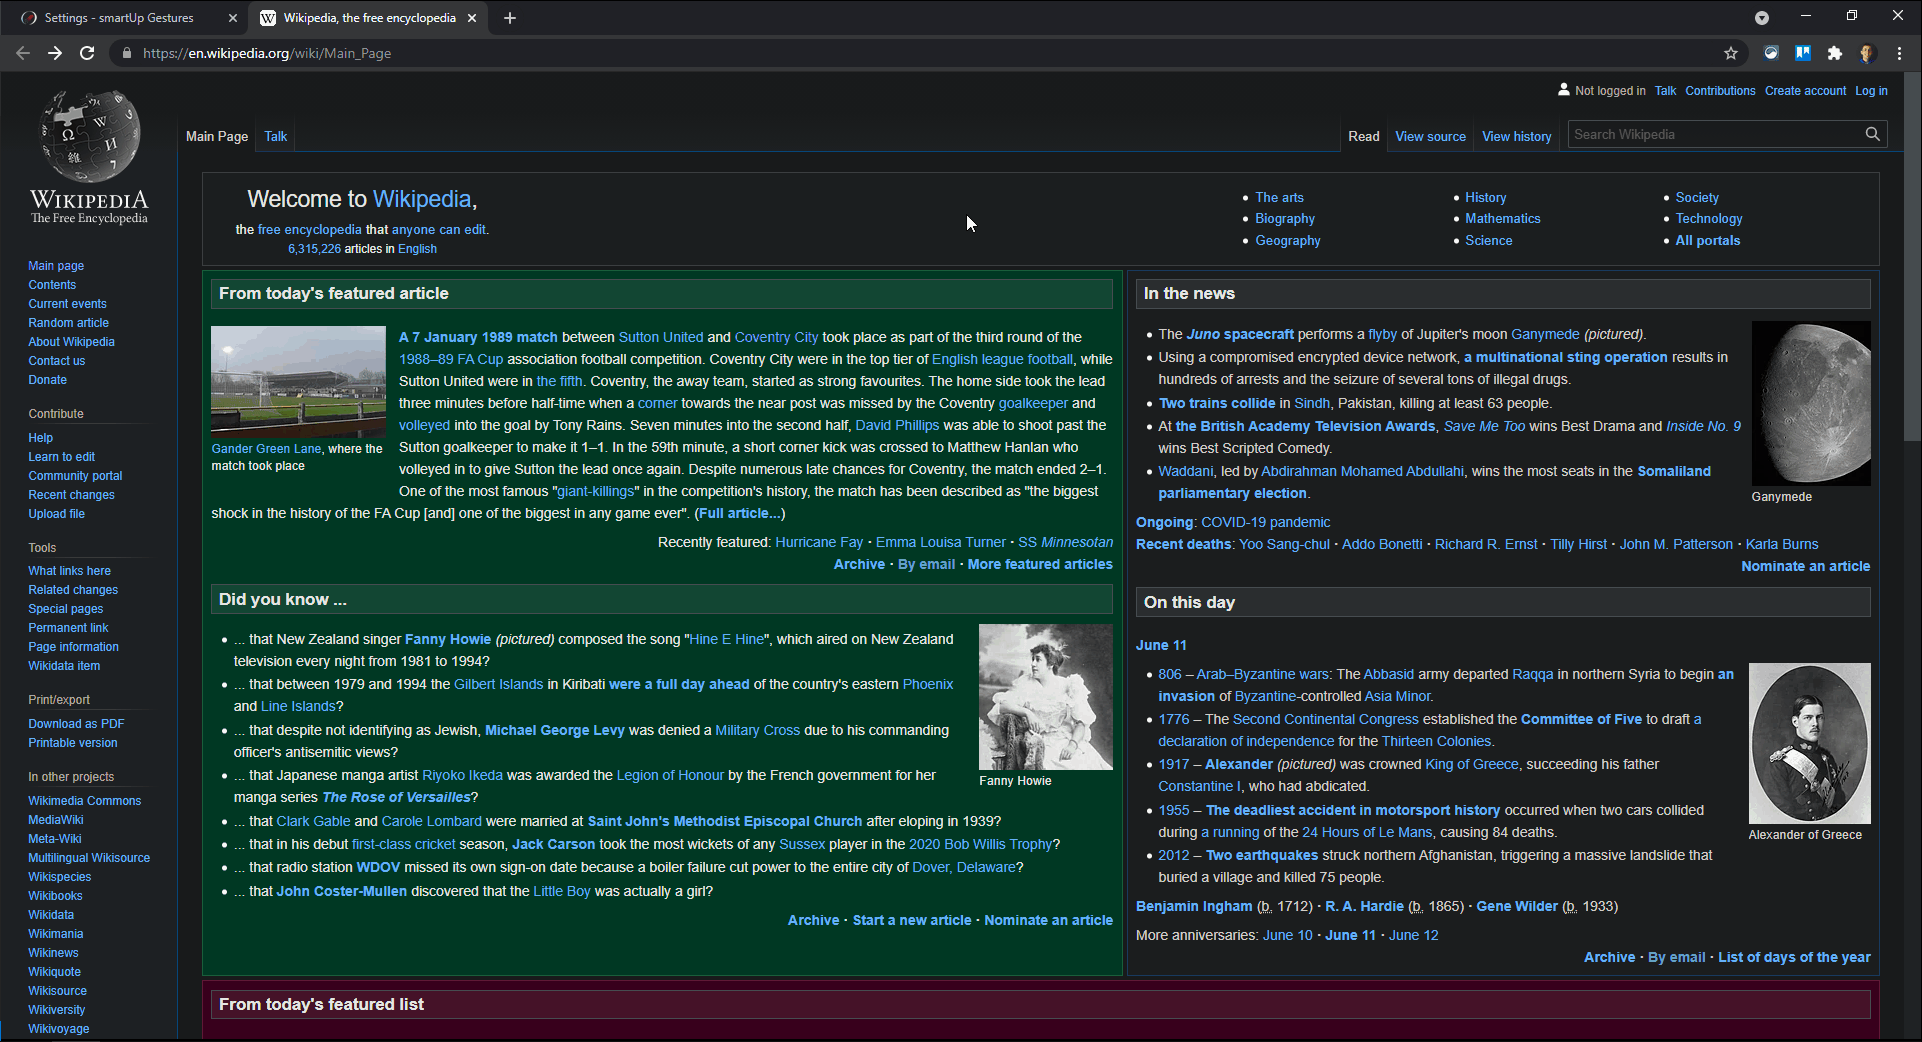Open the COVID-19 pandemic link
Screen dimensions: 1922x1042
[x=1265, y=522]
